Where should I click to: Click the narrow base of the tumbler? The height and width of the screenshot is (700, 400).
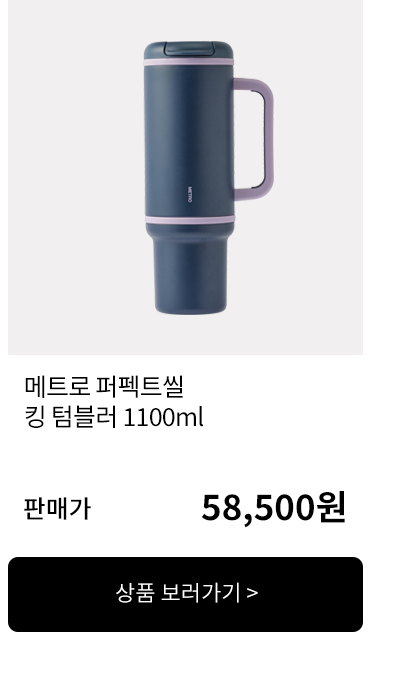coord(190,275)
